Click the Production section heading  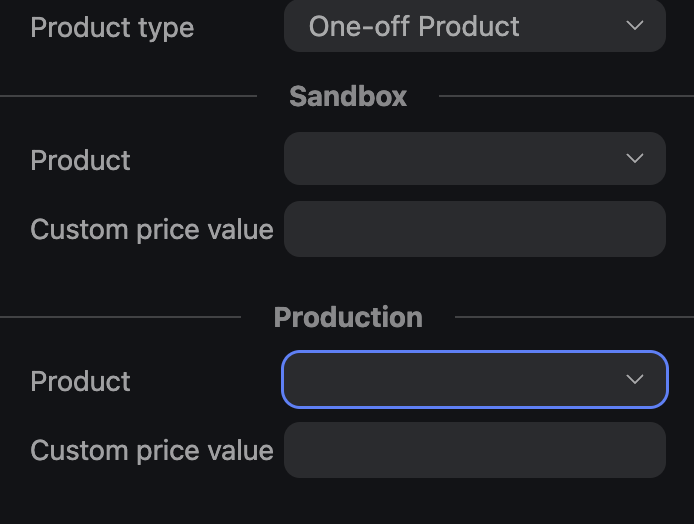coord(348,317)
